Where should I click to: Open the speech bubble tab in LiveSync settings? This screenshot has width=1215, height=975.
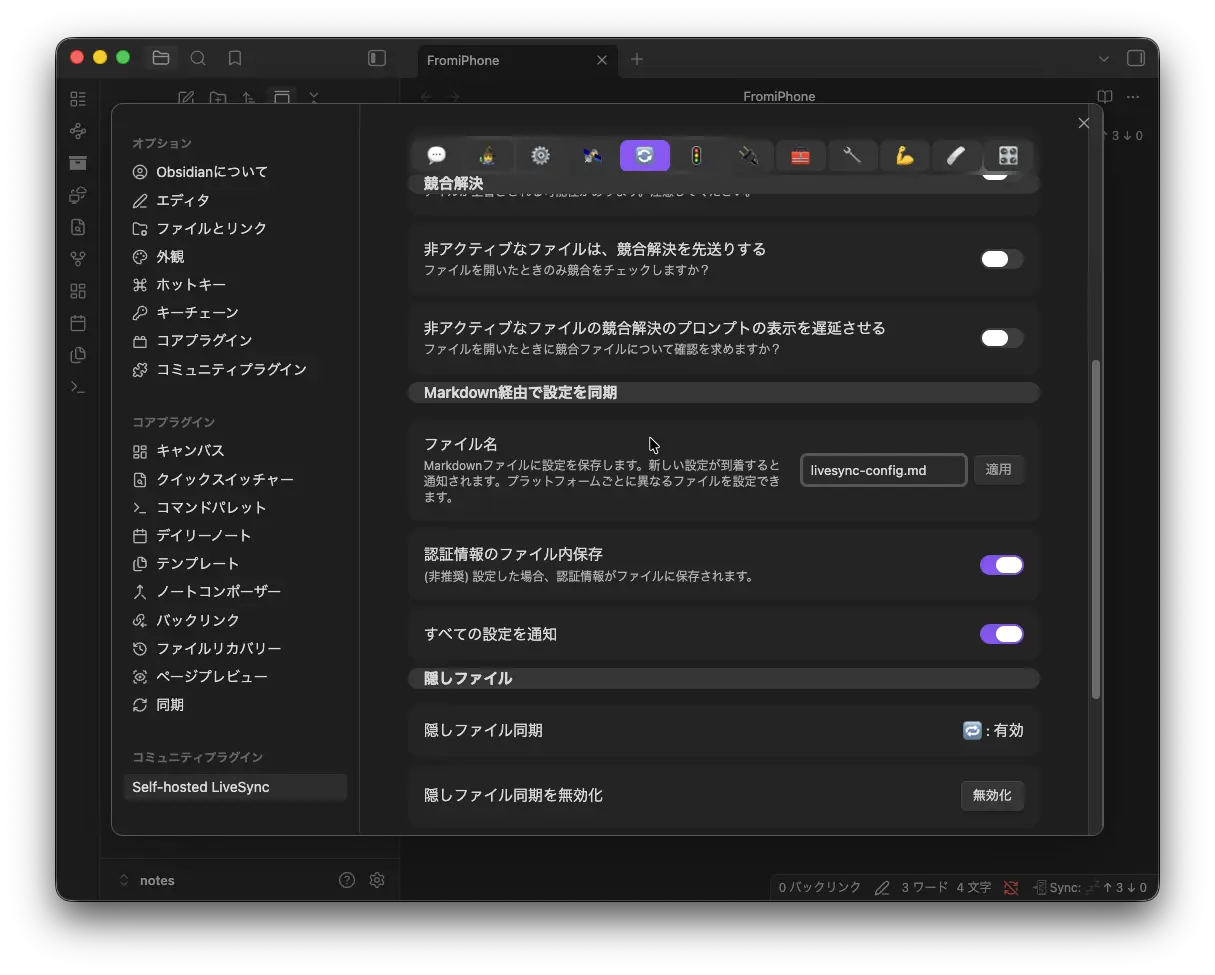tap(436, 155)
